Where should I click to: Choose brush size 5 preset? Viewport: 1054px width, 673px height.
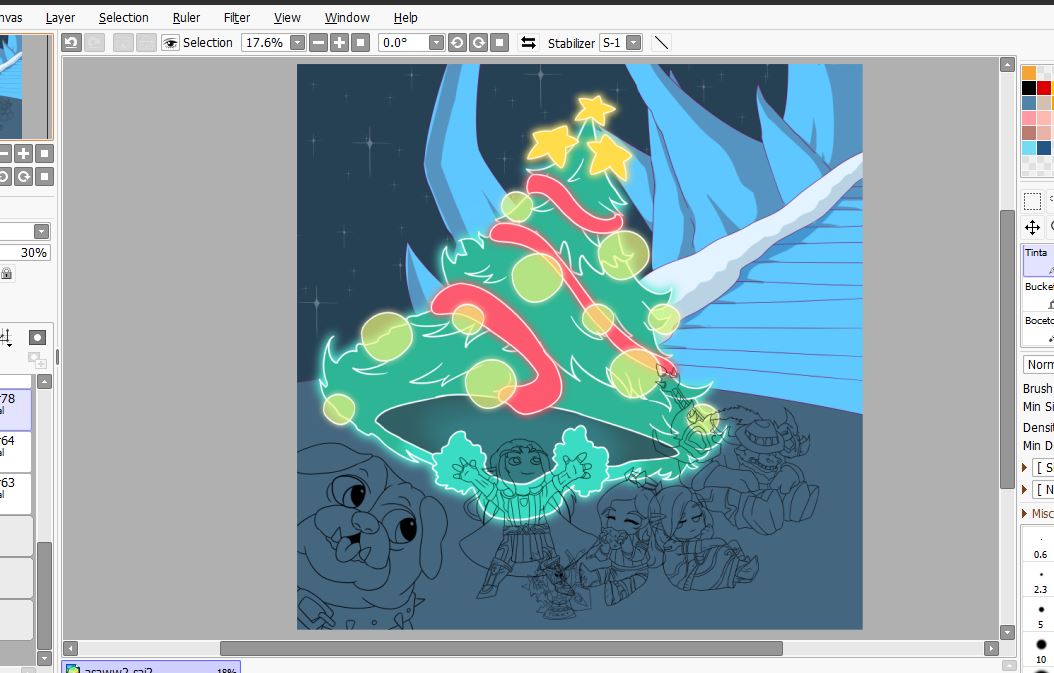click(1040, 616)
